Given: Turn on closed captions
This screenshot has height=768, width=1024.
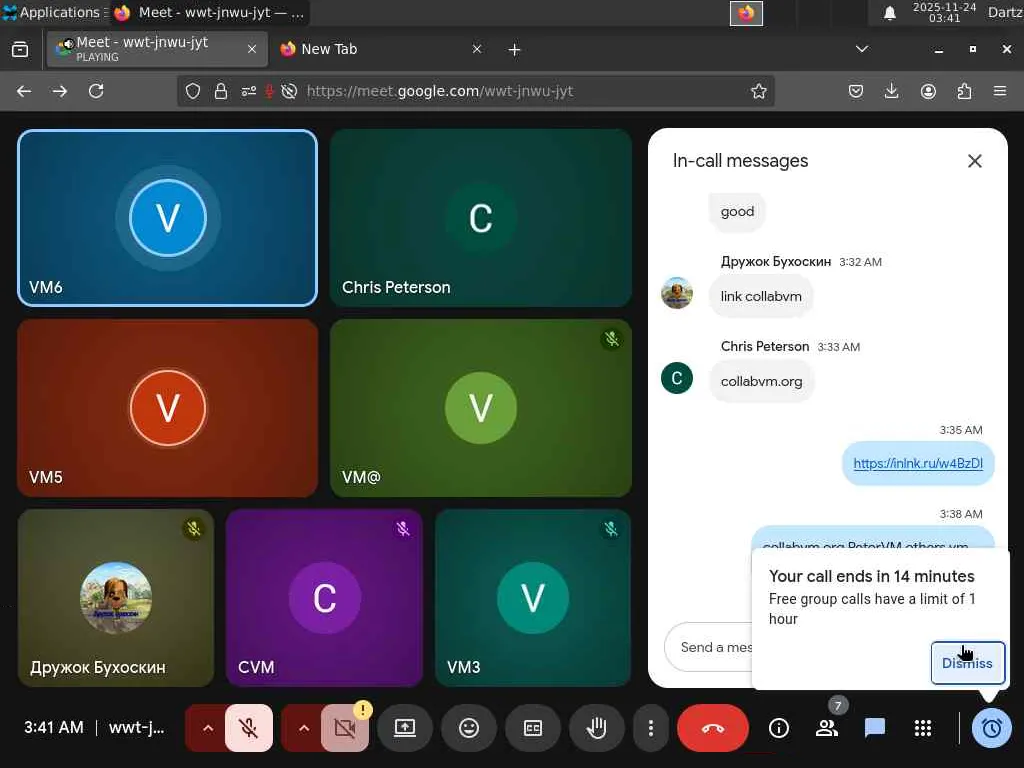Looking at the screenshot, I should pyautogui.click(x=533, y=728).
